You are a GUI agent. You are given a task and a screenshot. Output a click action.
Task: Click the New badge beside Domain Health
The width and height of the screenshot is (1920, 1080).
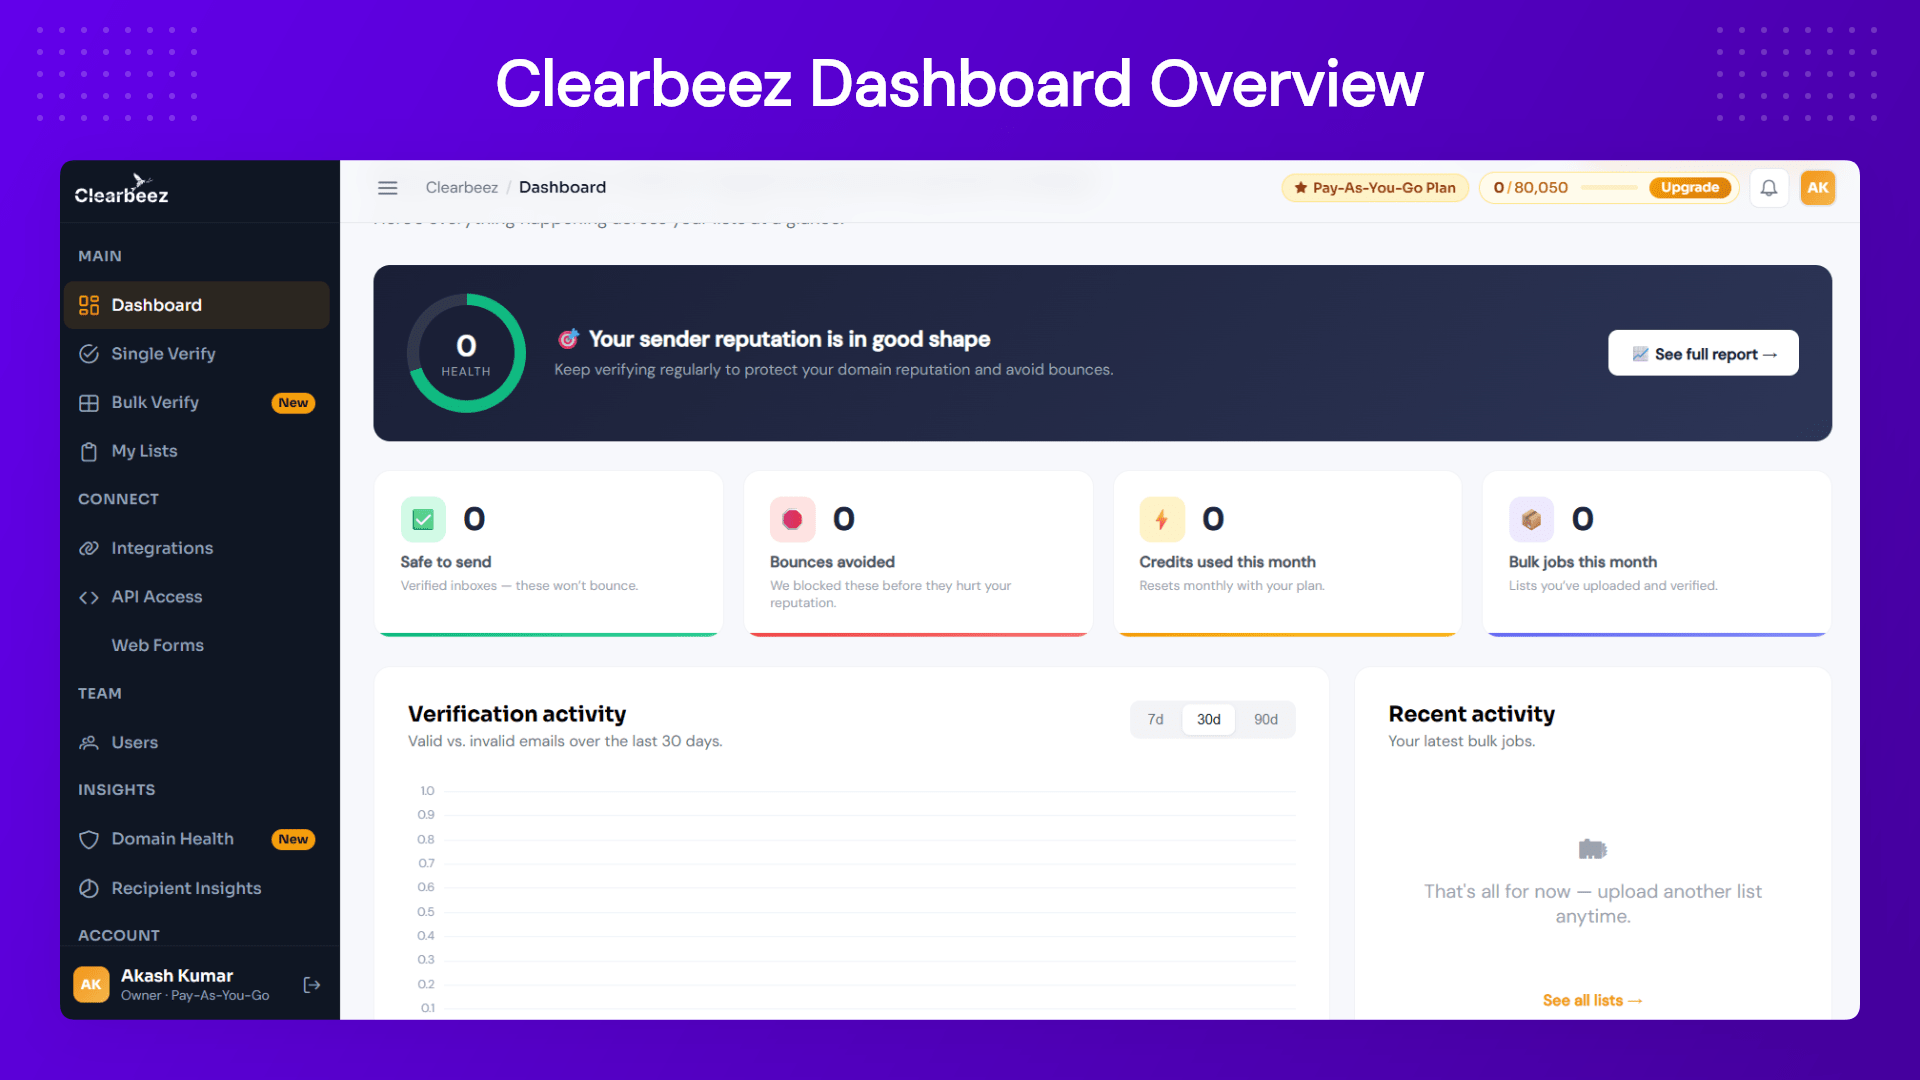pos(293,840)
